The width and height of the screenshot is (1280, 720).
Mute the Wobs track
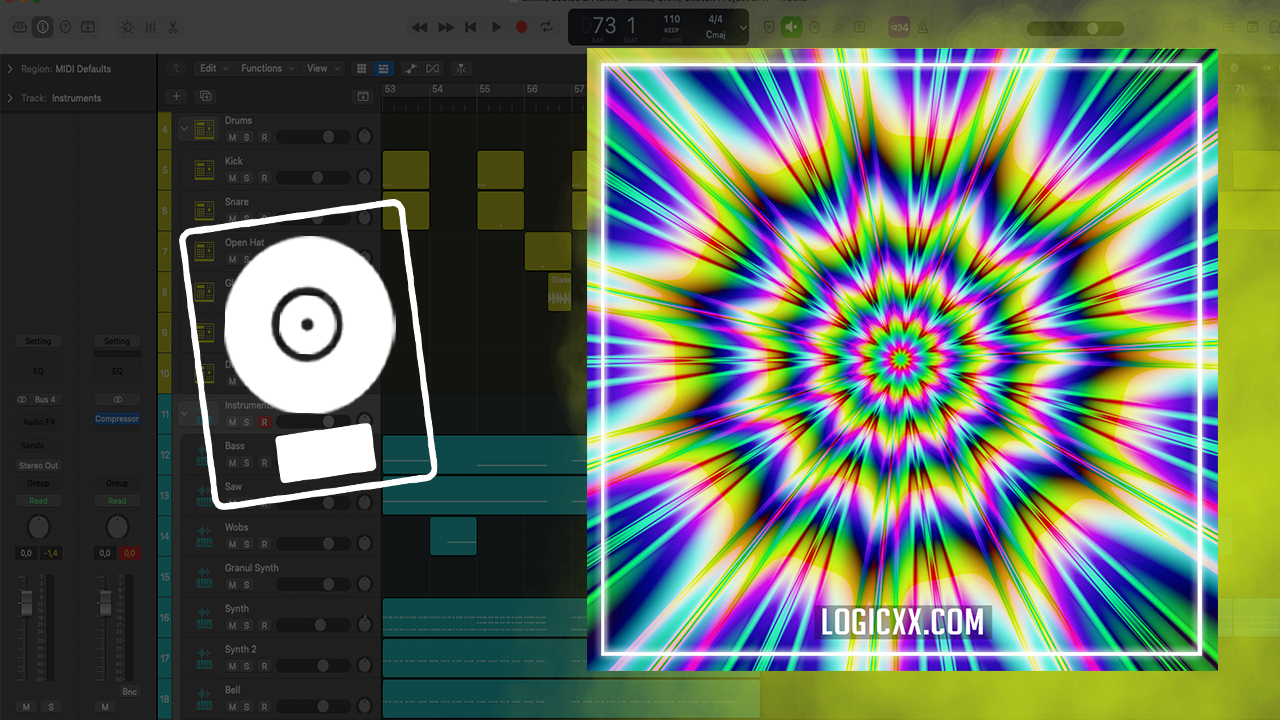(232, 544)
